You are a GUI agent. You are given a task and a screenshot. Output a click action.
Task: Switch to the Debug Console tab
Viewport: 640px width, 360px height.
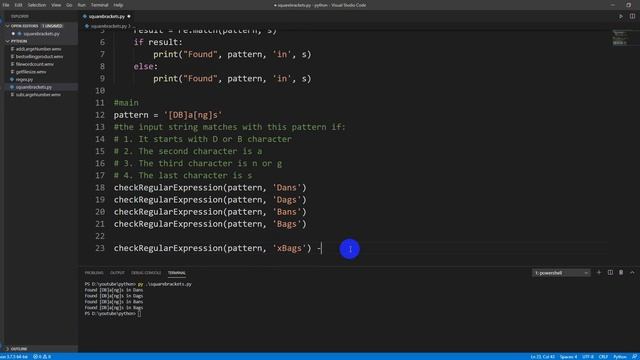point(146,273)
